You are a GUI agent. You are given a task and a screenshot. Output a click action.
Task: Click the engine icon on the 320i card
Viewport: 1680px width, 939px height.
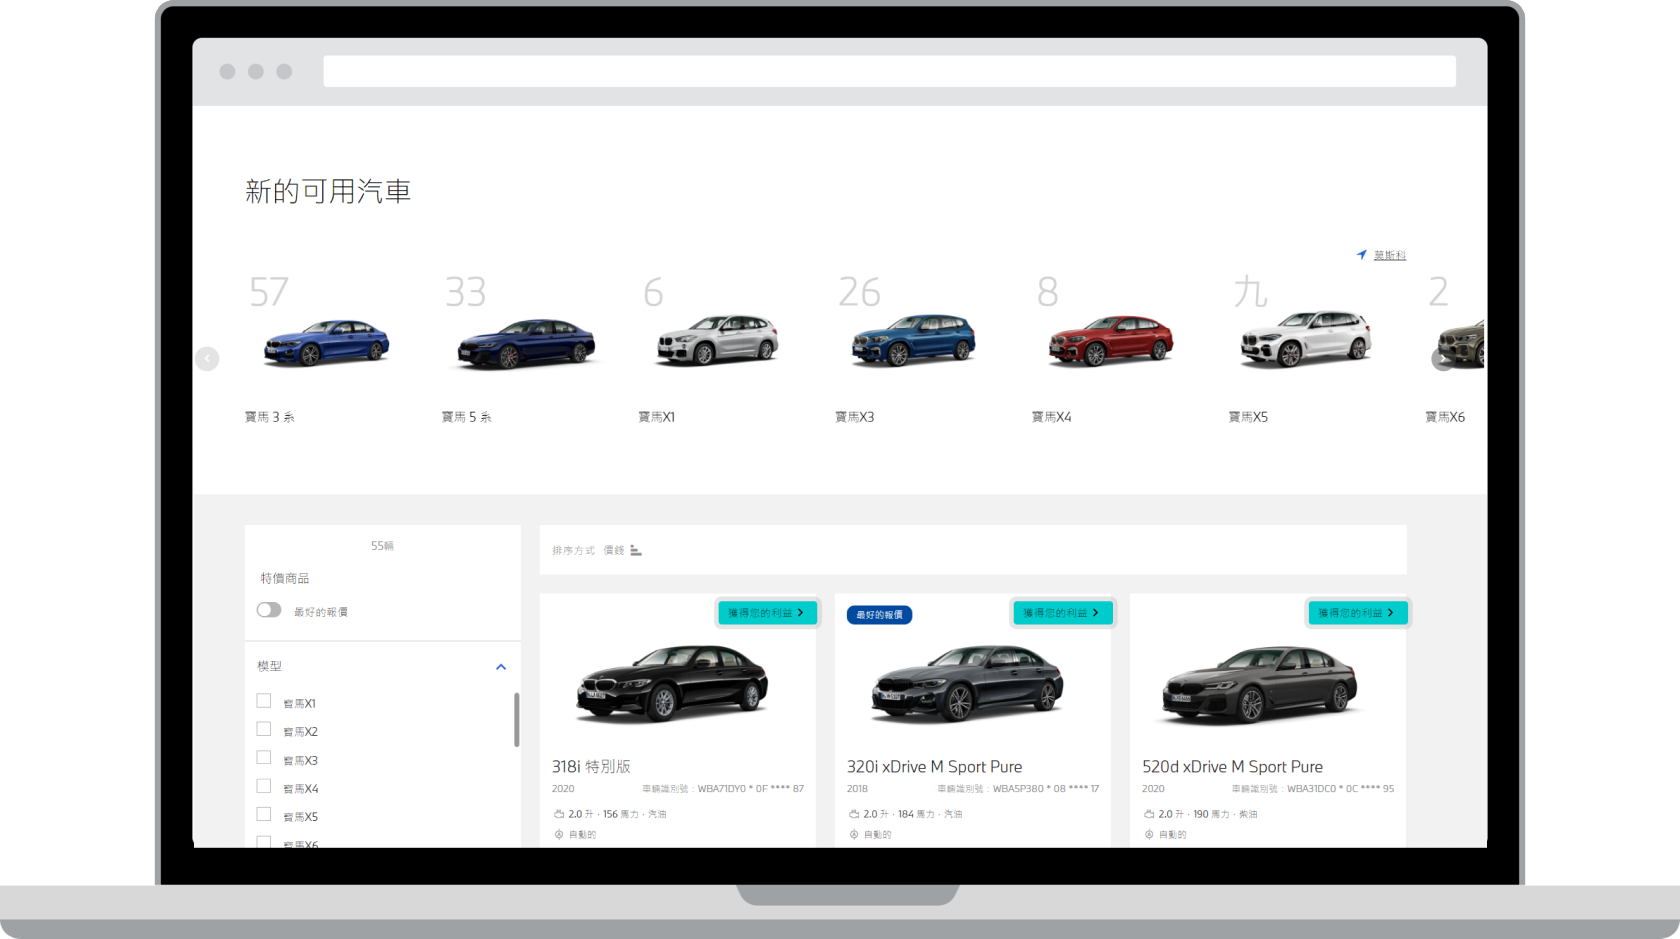tap(854, 814)
